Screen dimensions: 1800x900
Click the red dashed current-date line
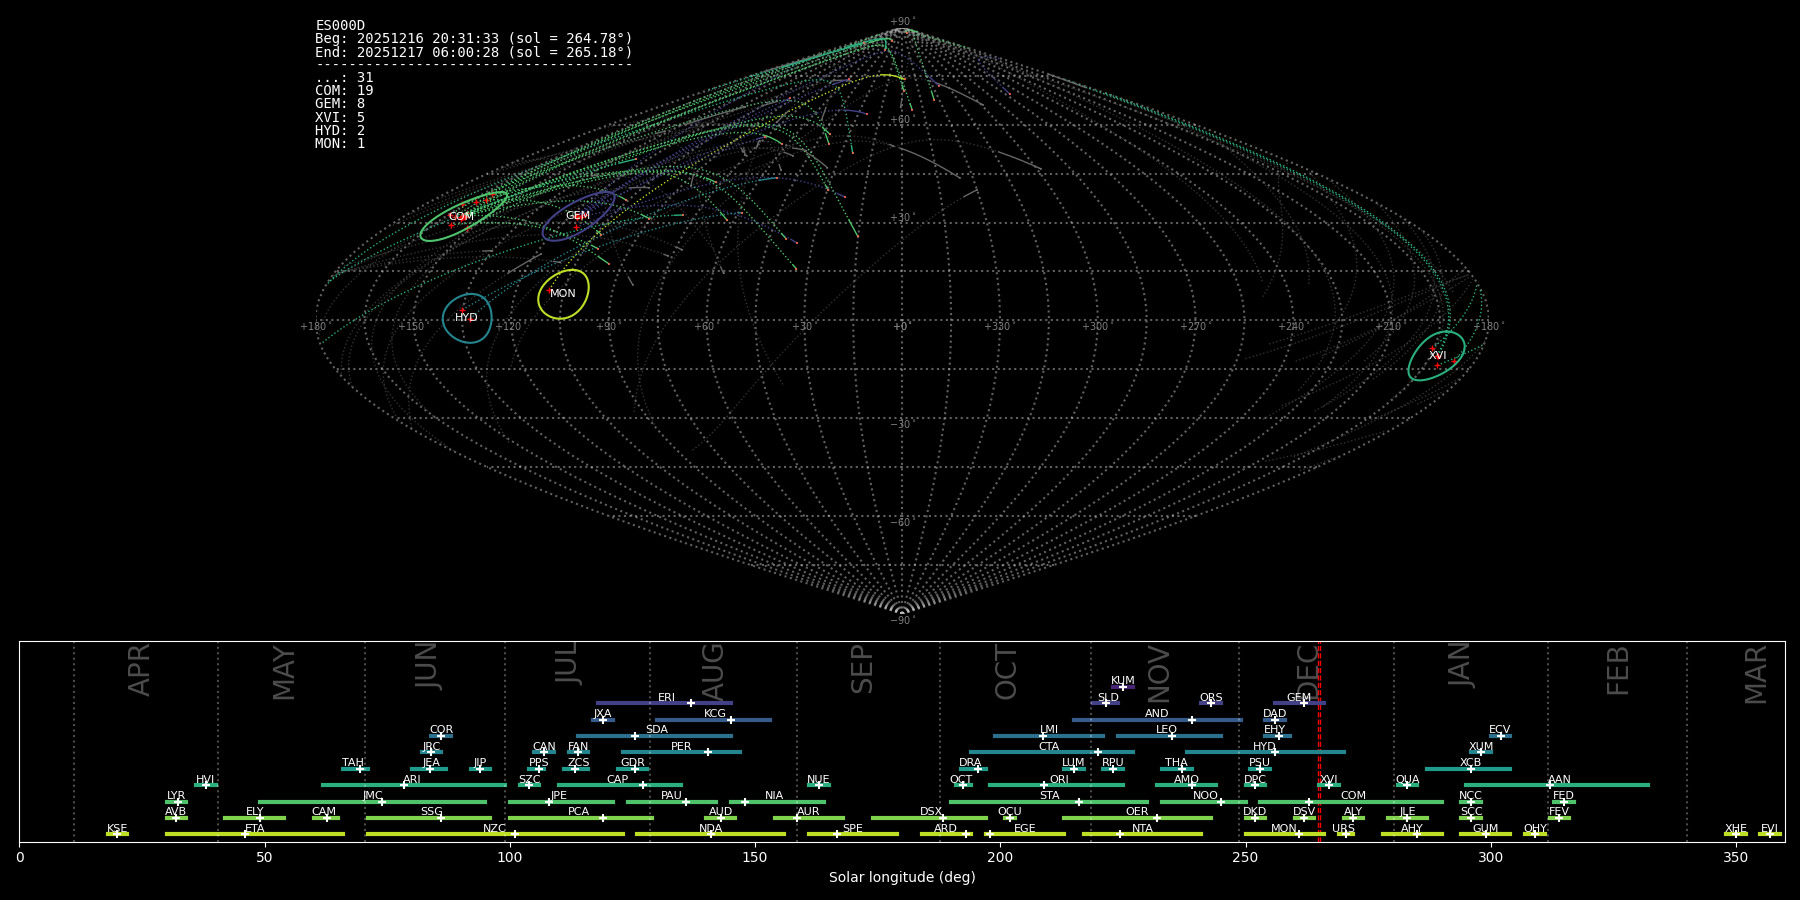coord(1319,740)
